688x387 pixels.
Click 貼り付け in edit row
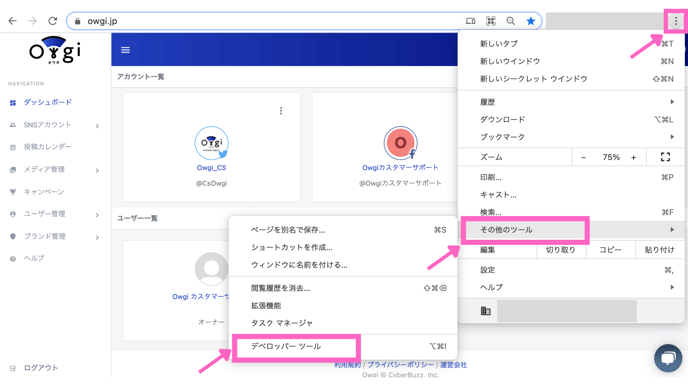(x=659, y=250)
